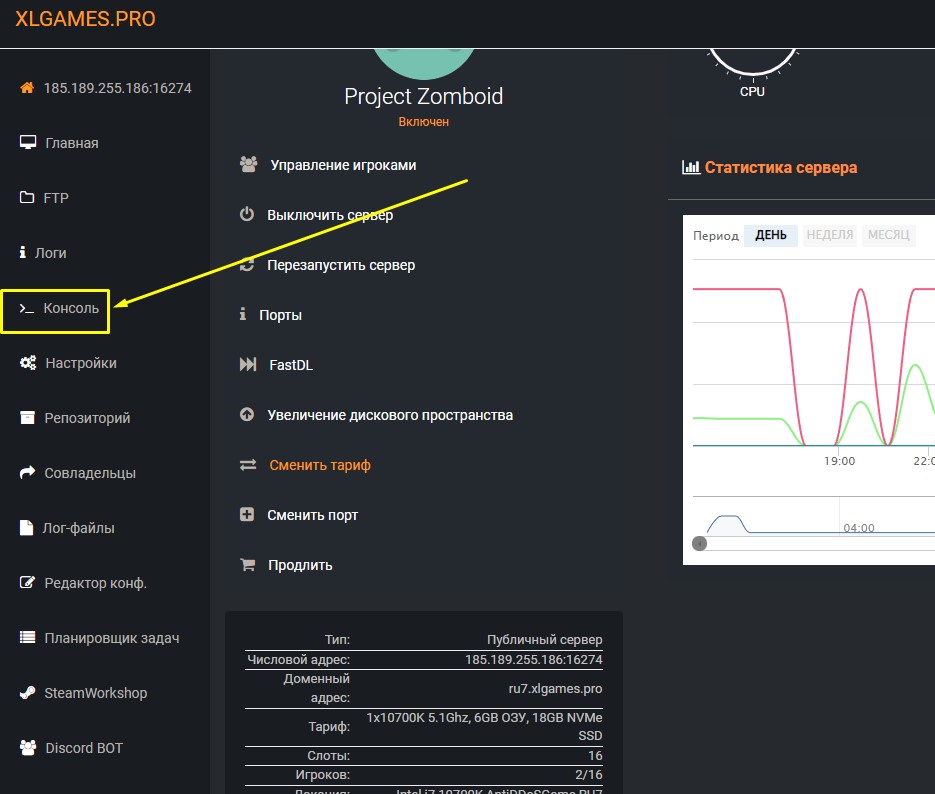The image size is (935, 794).
Task: Click the users icon for Discord BOT
Action: (x=27, y=748)
